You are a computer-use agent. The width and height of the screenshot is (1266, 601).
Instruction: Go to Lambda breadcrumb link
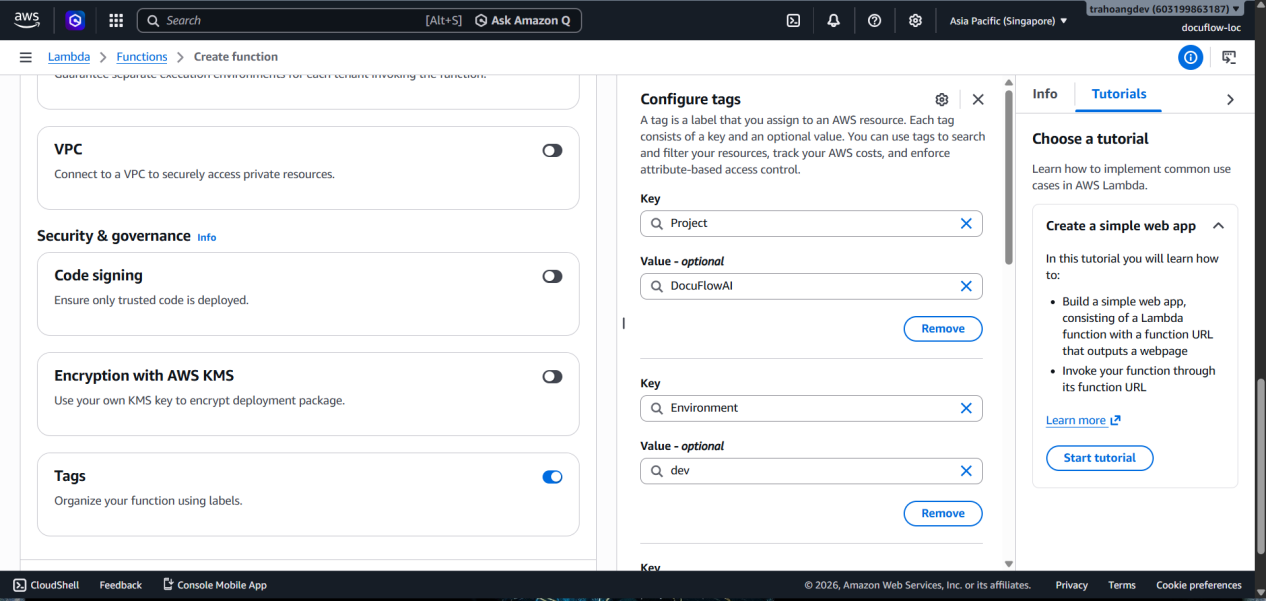coord(69,57)
